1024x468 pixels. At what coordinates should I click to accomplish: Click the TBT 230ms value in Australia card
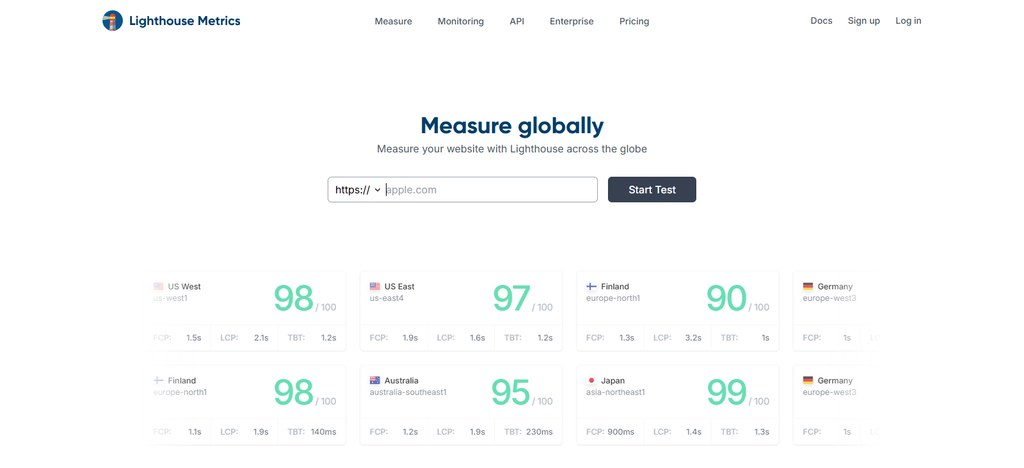click(541, 432)
